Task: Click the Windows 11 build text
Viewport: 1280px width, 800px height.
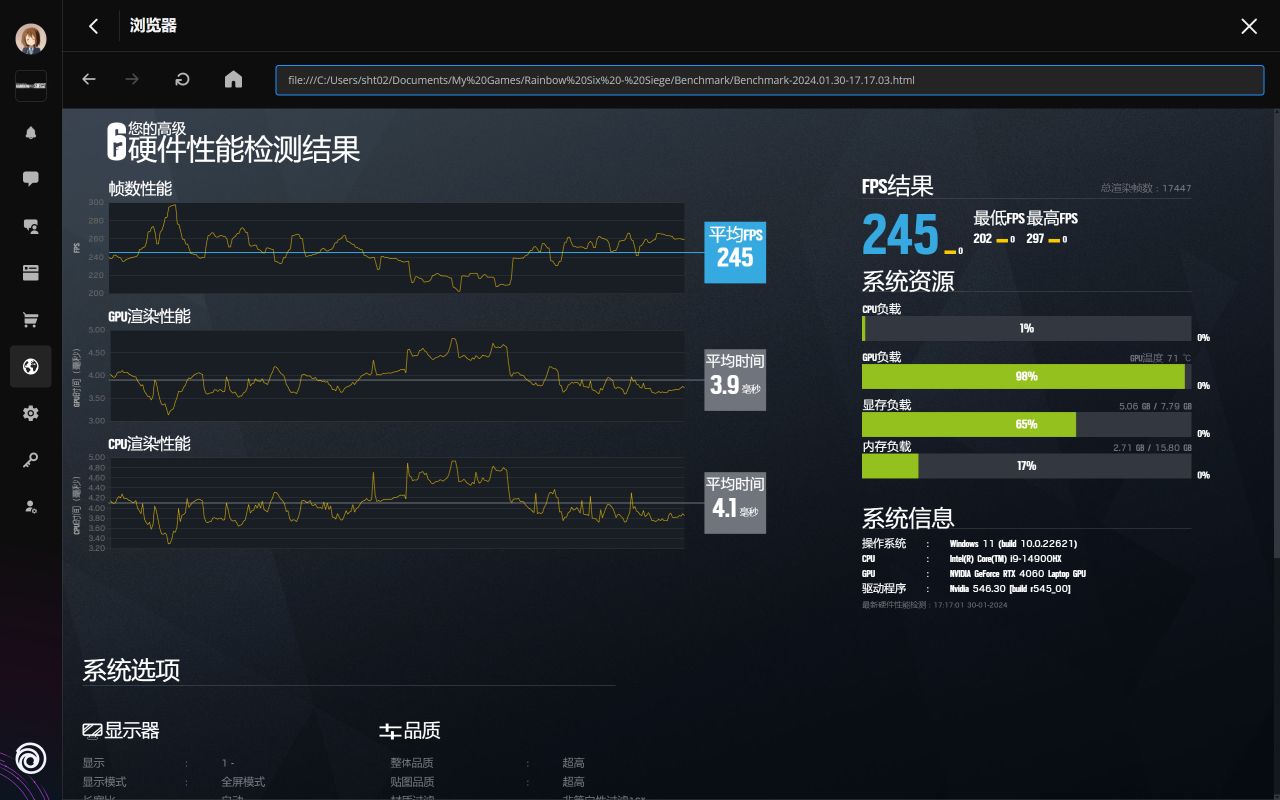Action: click(1013, 544)
